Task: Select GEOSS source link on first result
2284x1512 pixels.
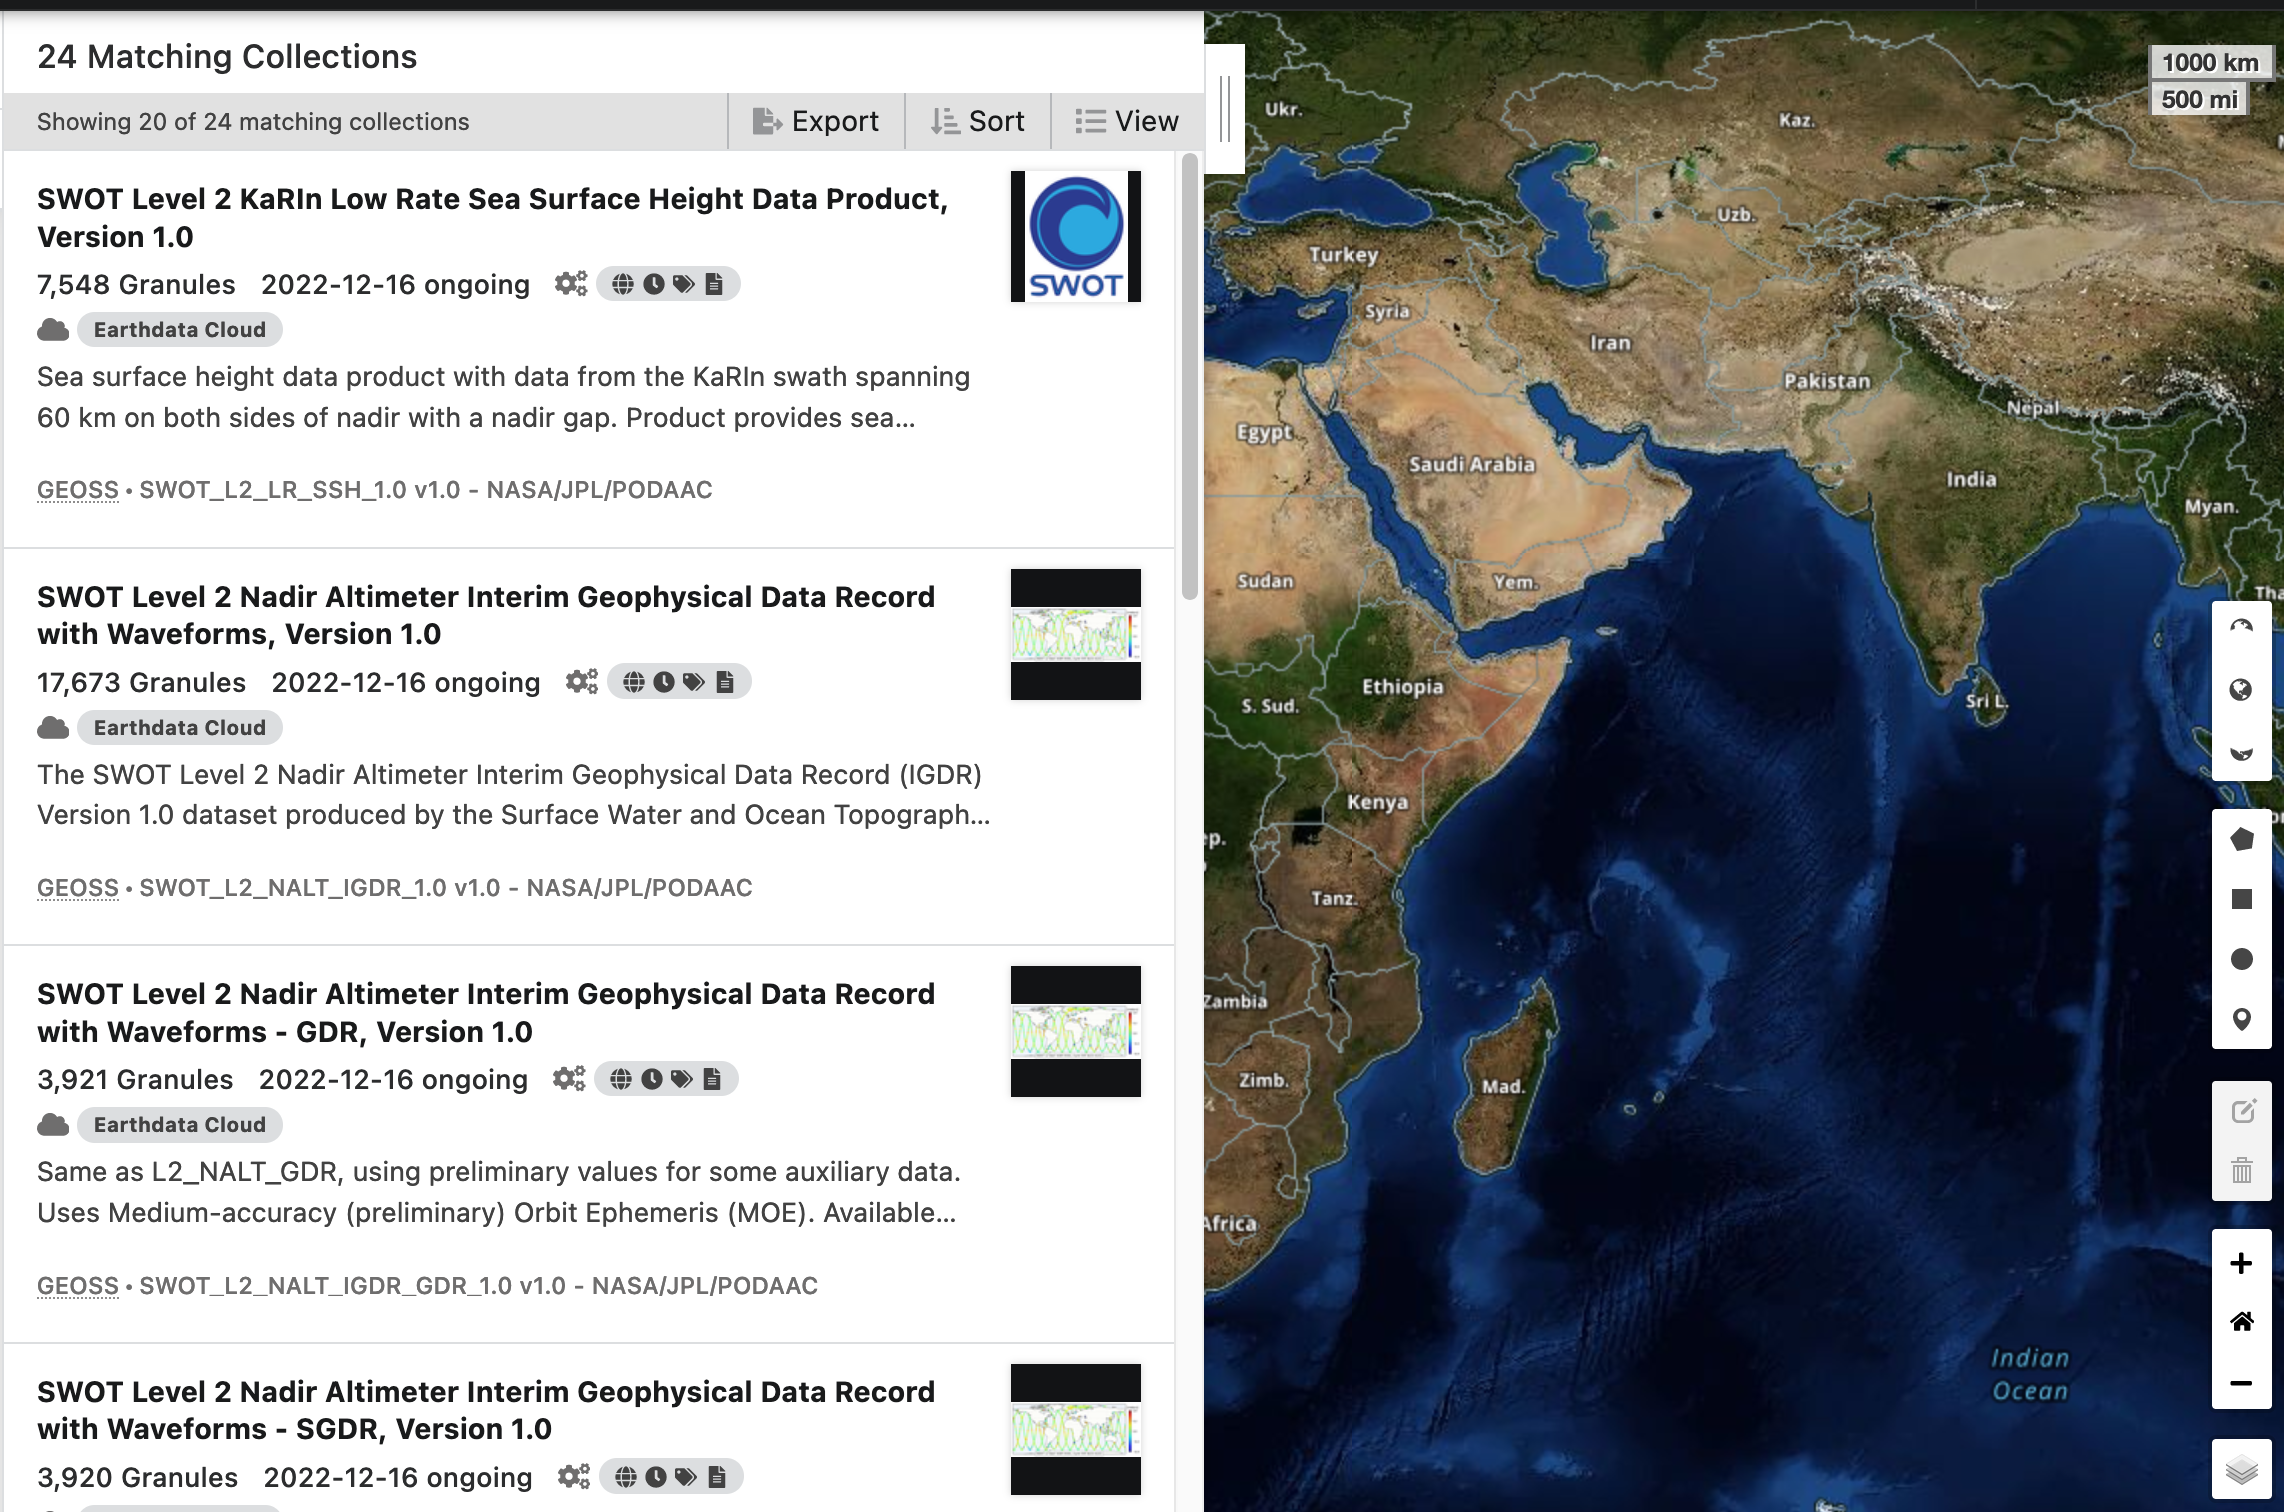Action: coord(78,489)
